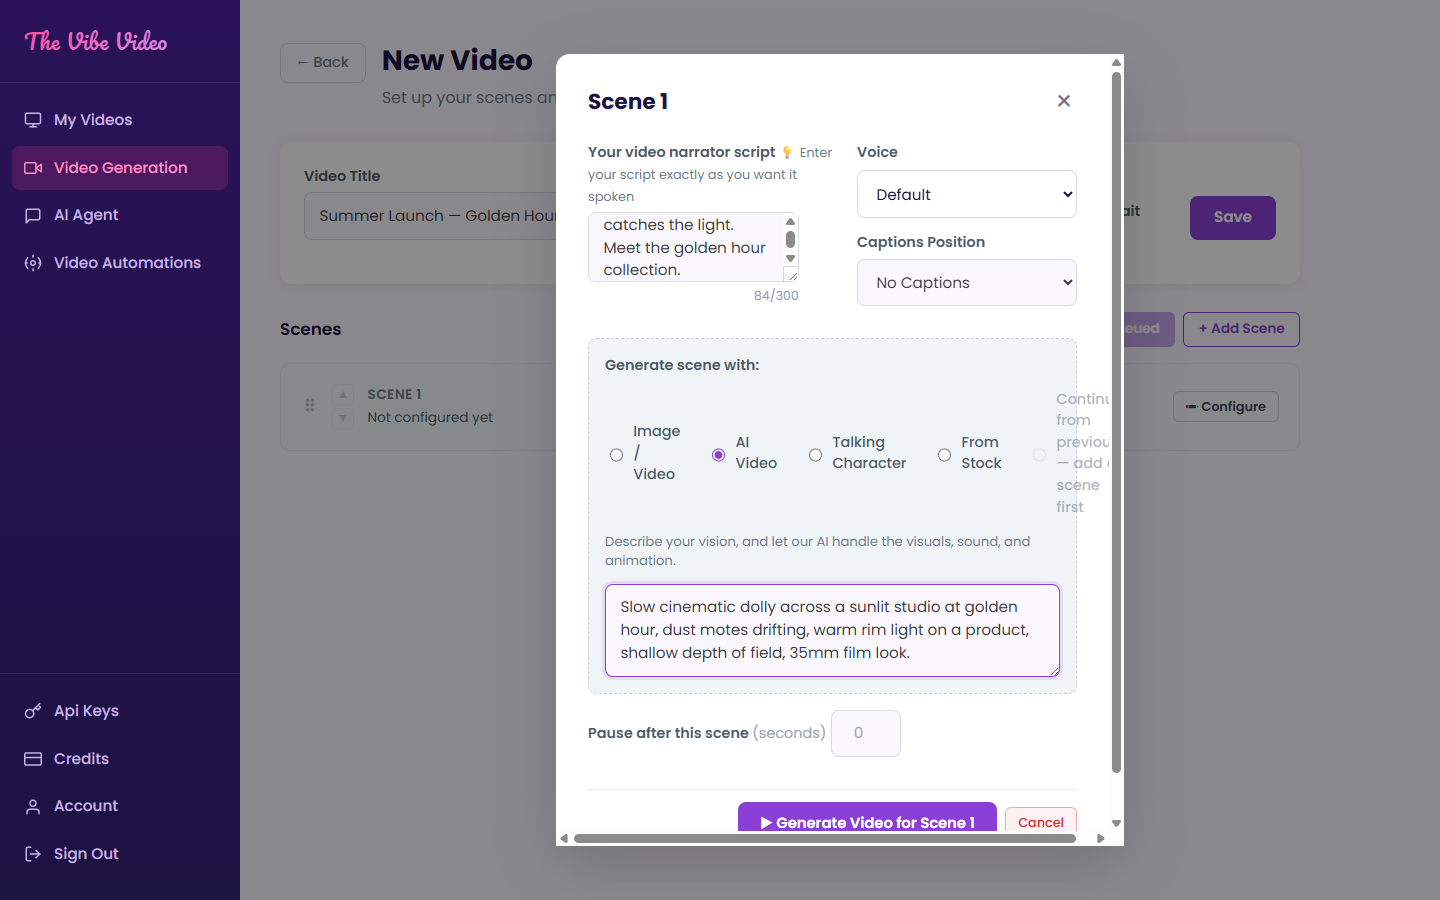Open the Voice dropdown
The width and height of the screenshot is (1440, 900).
tap(967, 194)
